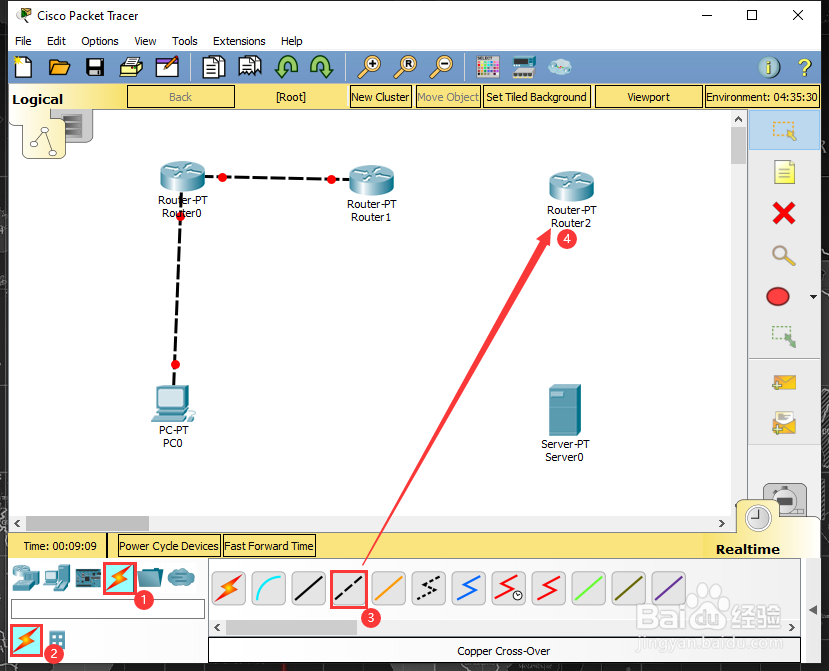
Task: Click the Server0 device on canvas
Action: [x=565, y=410]
